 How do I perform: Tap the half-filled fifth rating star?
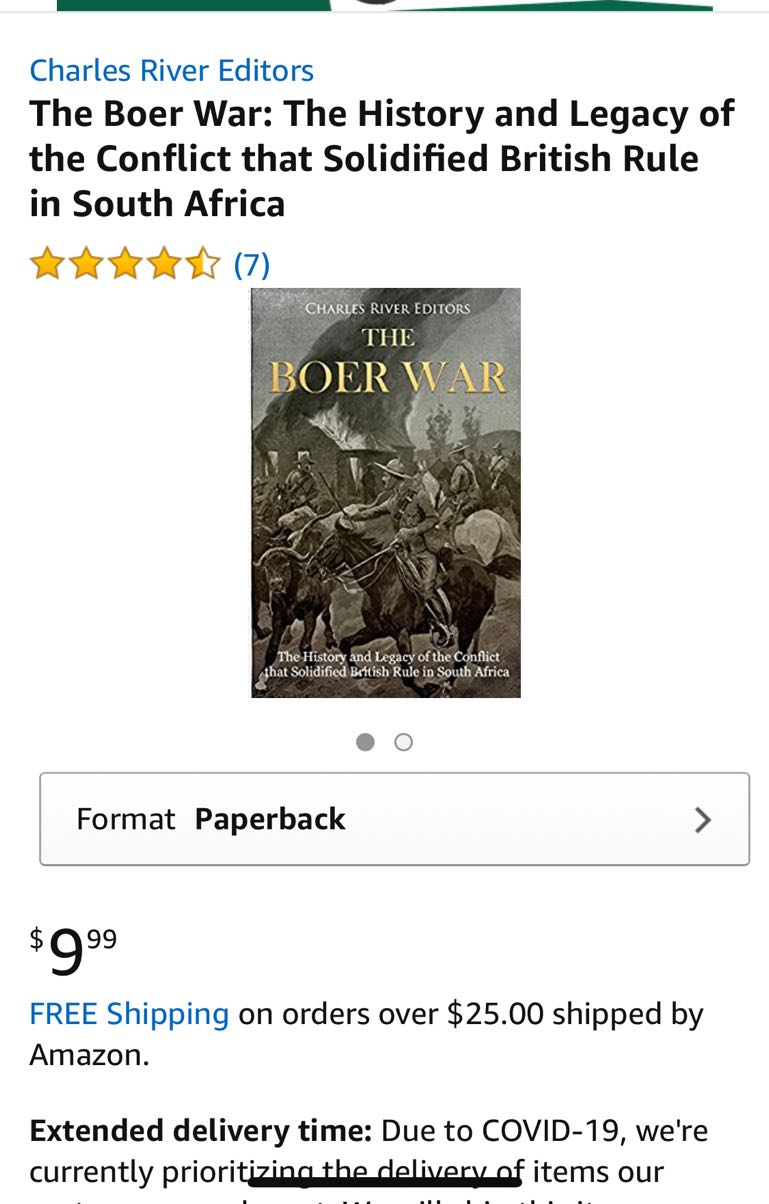pyautogui.click(x=201, y=265)
